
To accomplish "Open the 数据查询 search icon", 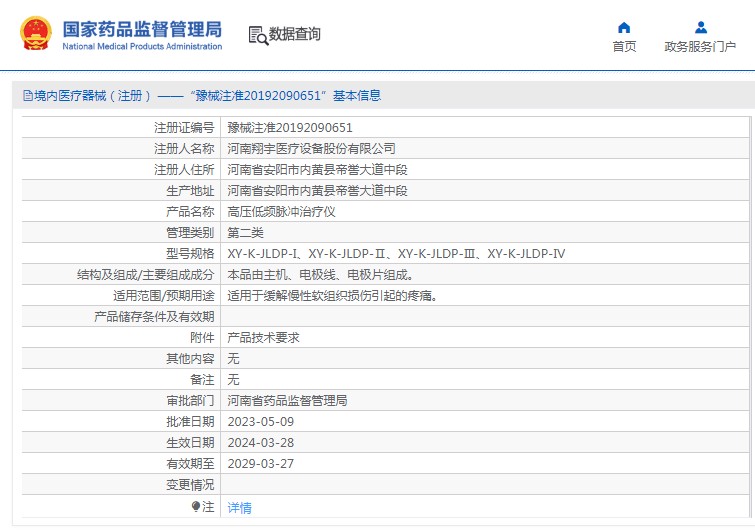I will point(258,36).
